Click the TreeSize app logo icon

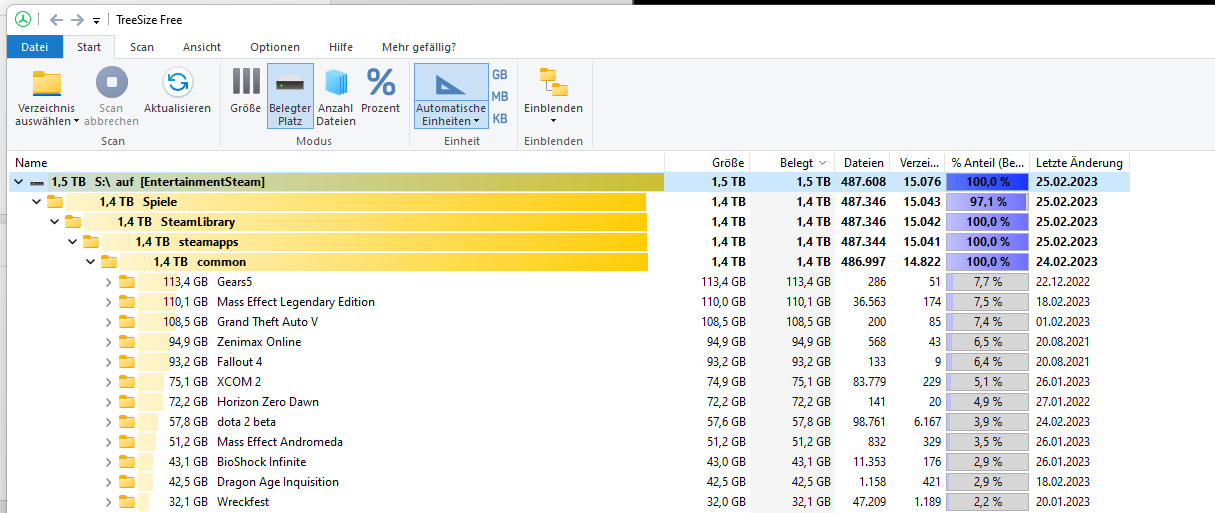23,19
